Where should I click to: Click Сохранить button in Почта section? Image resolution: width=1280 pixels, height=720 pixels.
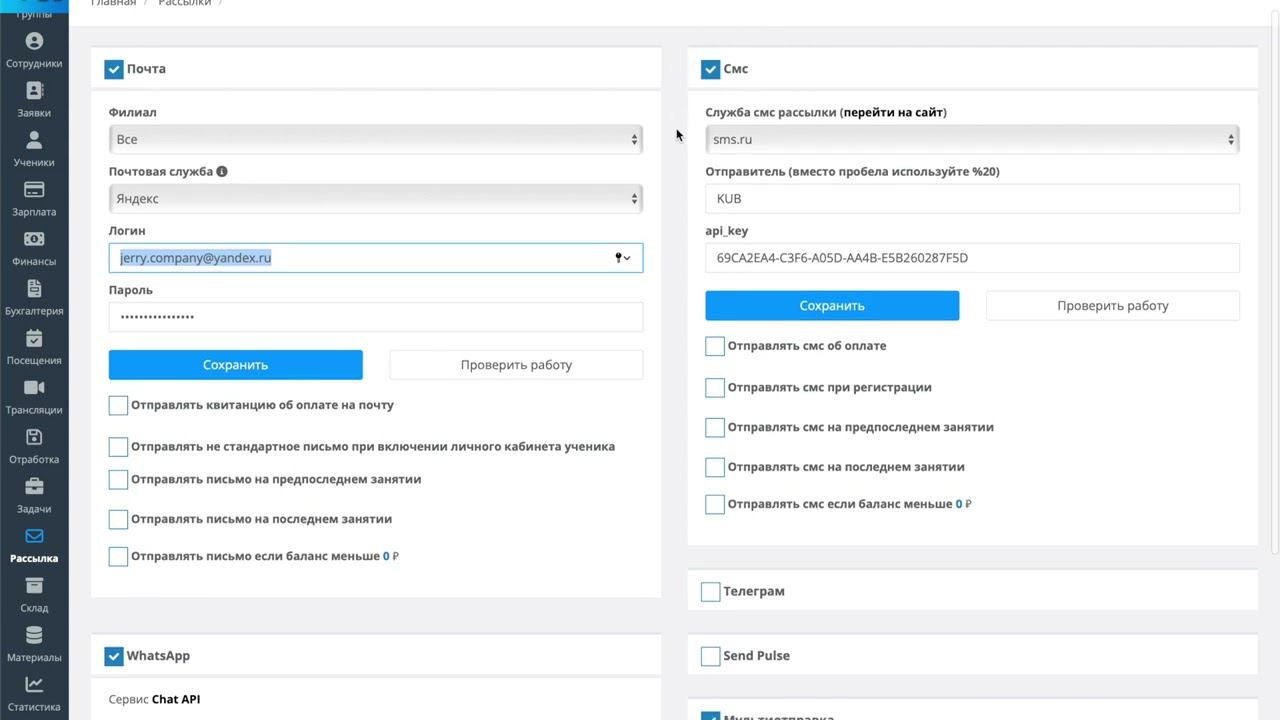tap(236, 365)
